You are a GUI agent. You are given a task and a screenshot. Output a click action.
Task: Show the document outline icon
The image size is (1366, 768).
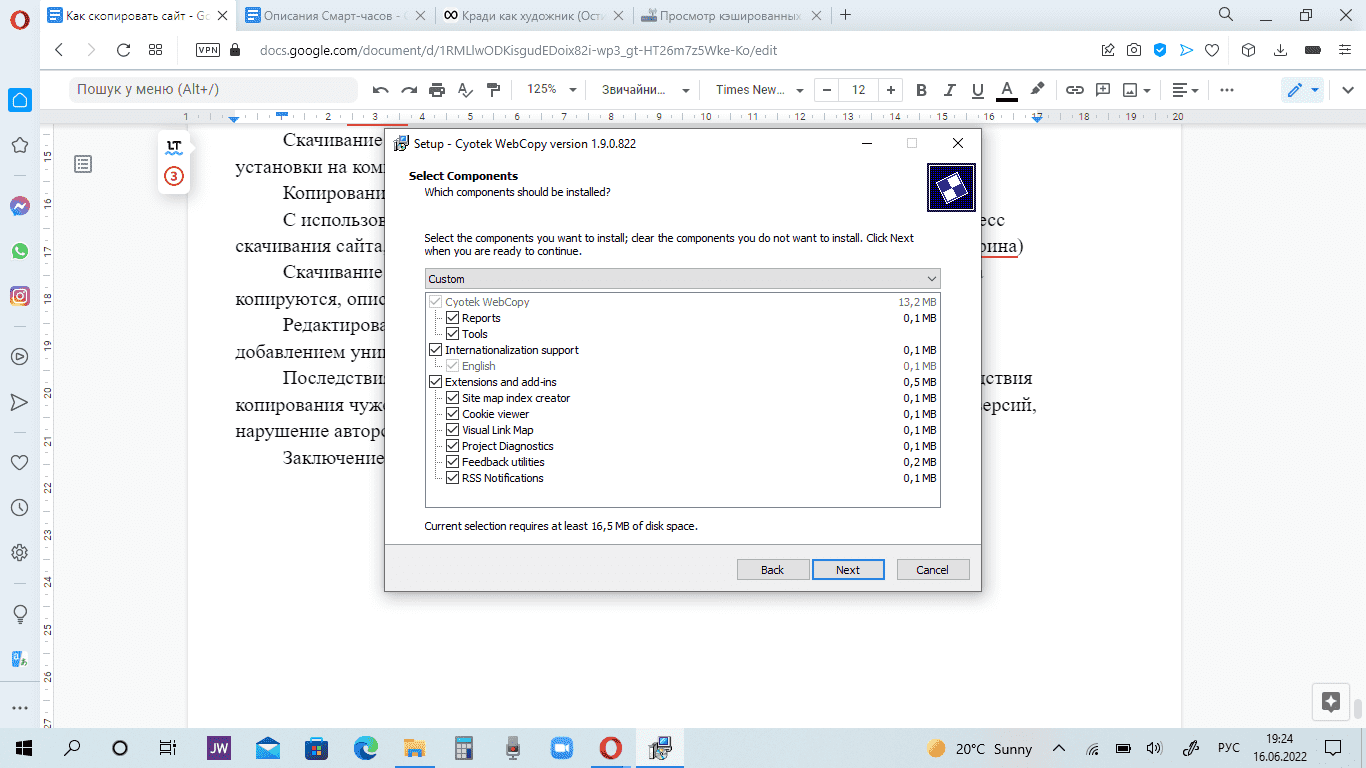pyautogui.click(x=83, y=163)
